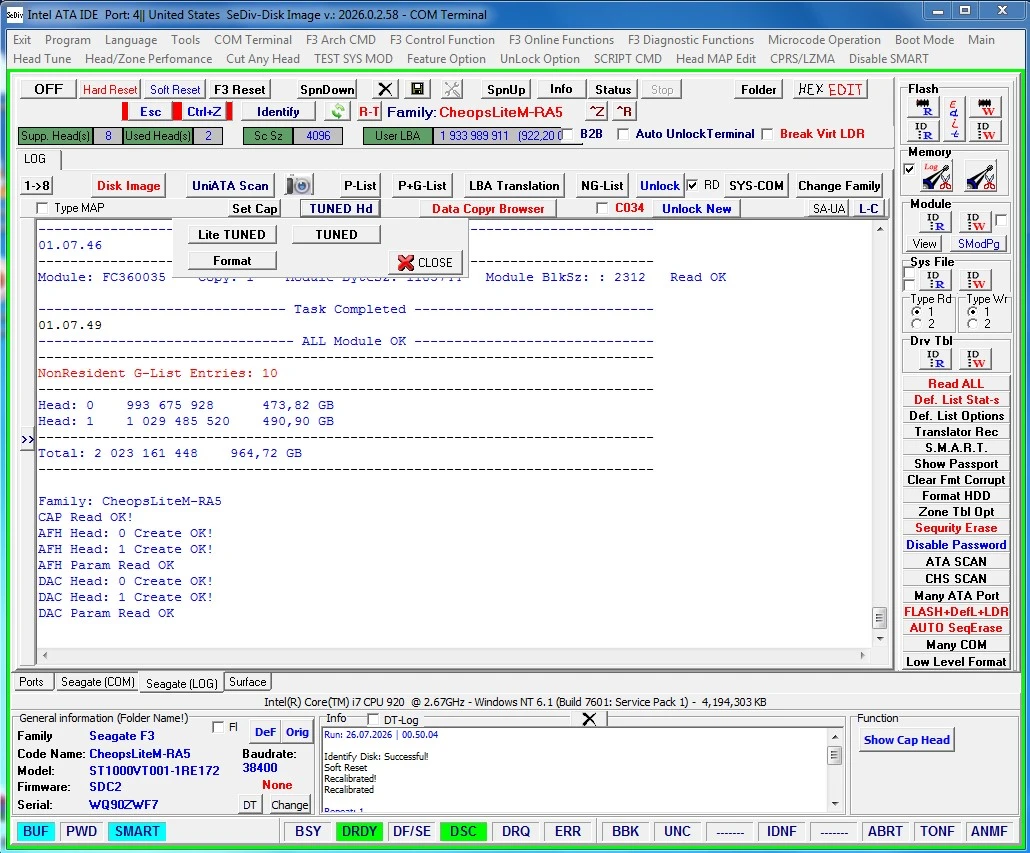
Task: Click the Sc Sz value 4096
Action: coord(318,135)
